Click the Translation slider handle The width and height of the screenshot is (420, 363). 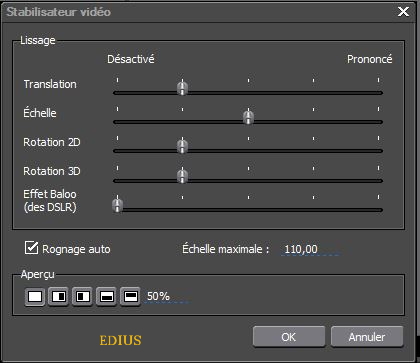pyautogui.click(x=182, y=88)
